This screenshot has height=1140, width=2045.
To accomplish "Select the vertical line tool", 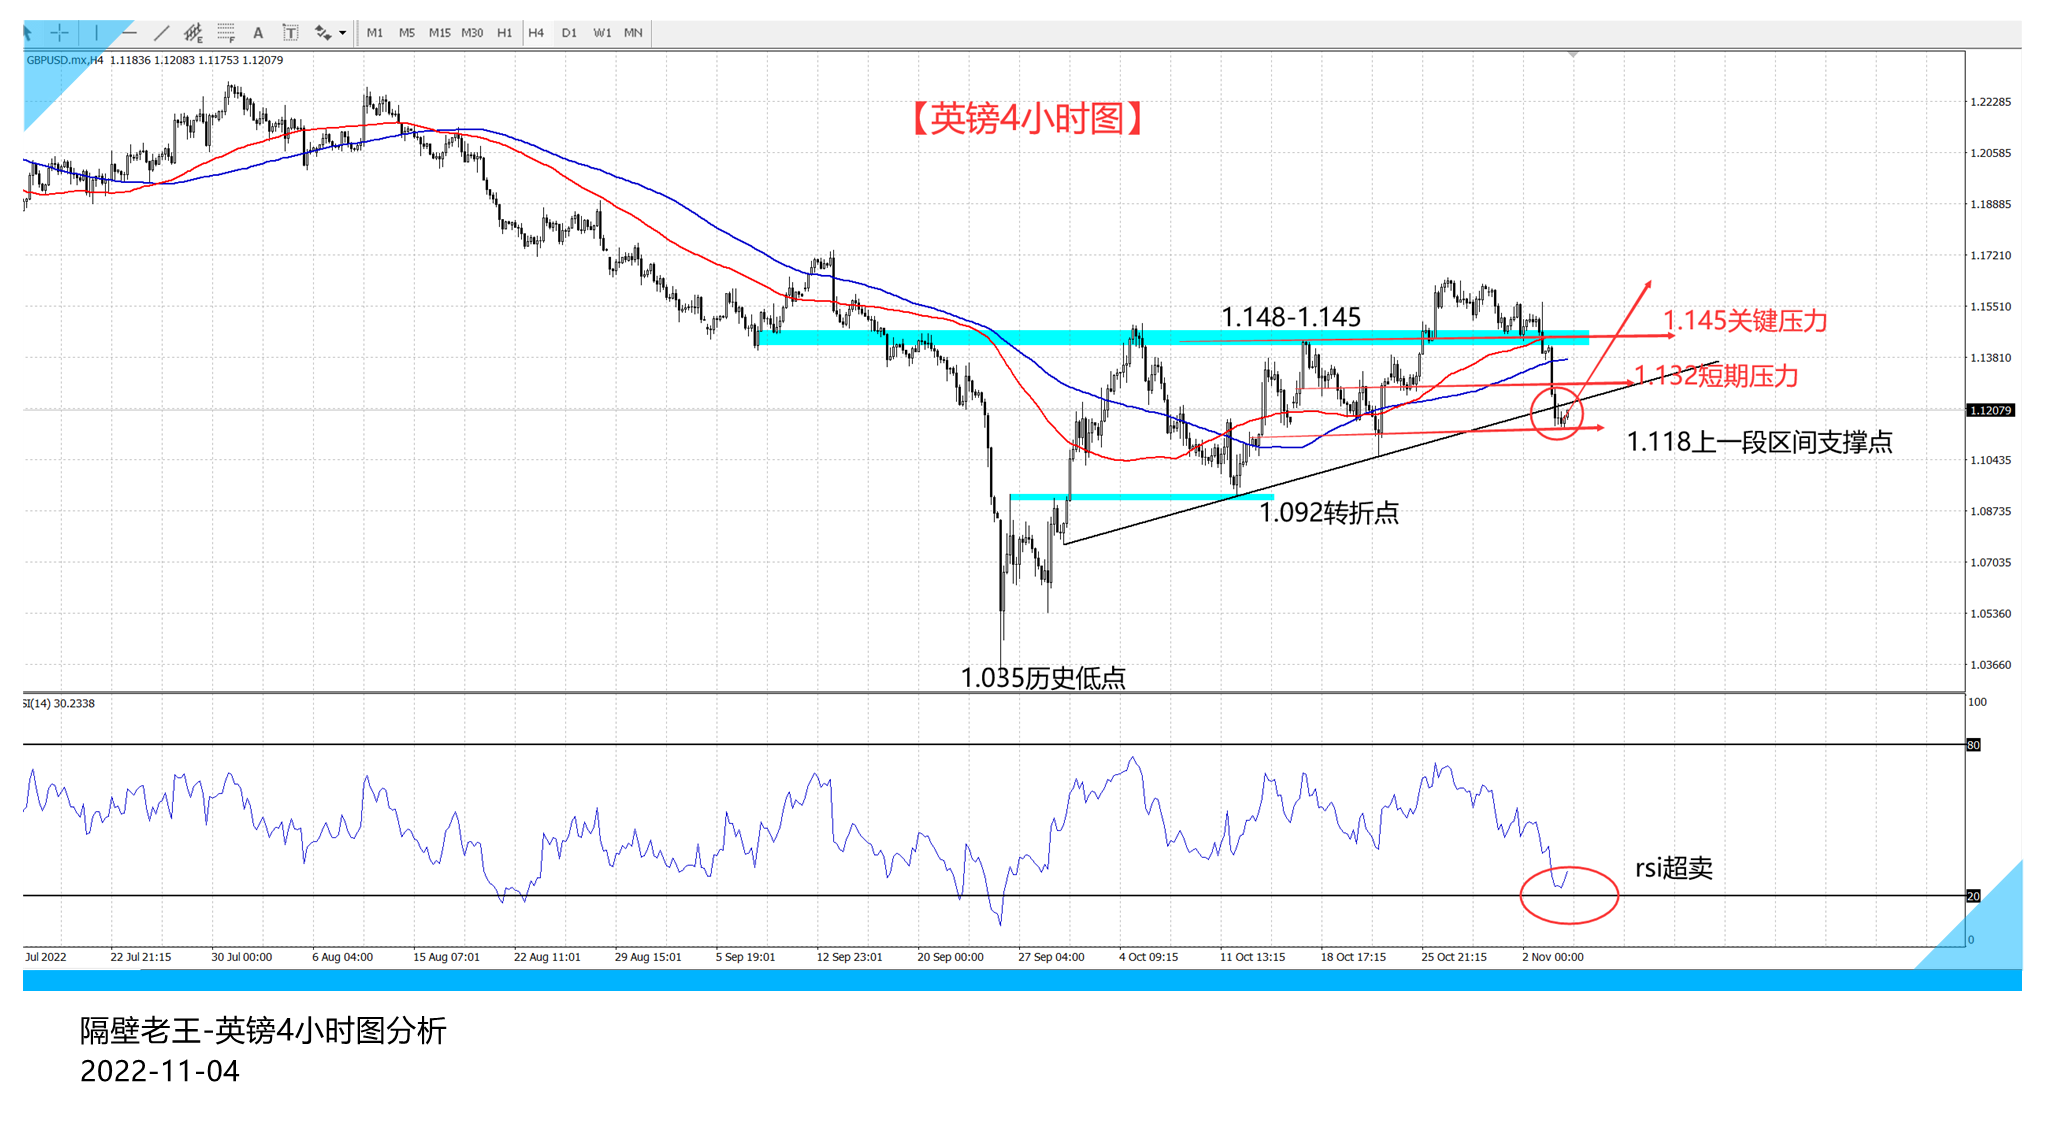I will [96, 33].
